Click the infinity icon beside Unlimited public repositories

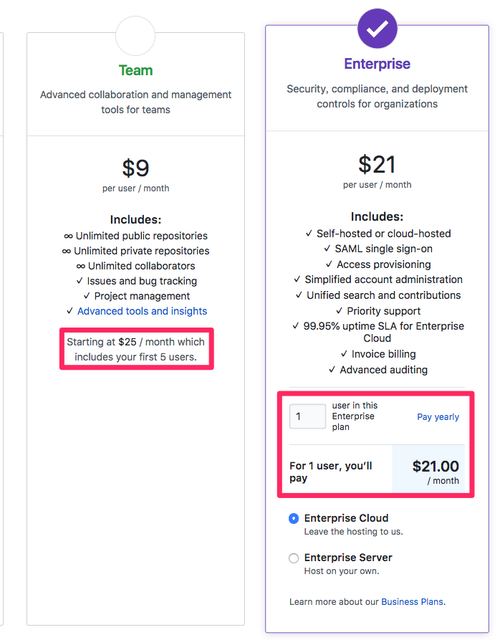pyautogui.click(x=68, y=236)
